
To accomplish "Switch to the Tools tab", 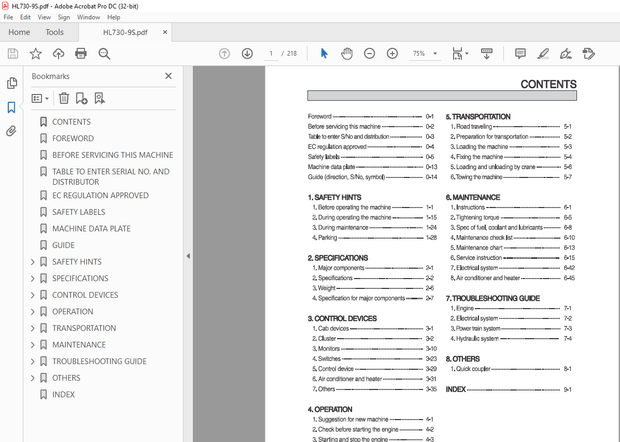I will [54, 32].
